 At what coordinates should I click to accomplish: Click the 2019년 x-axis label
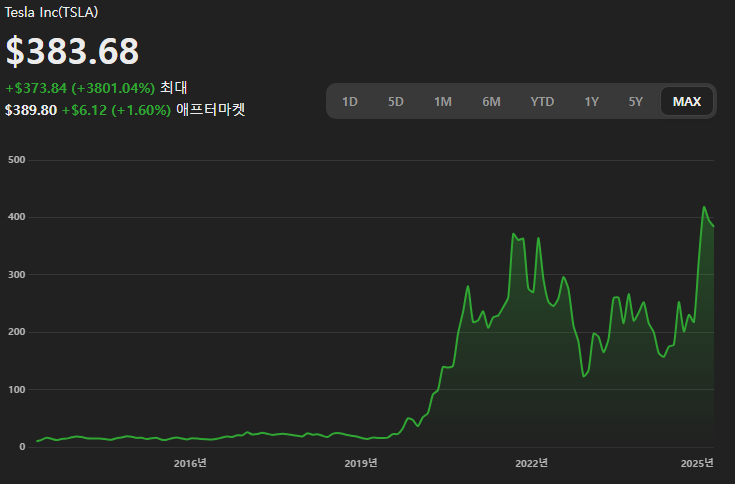(361, 463)
